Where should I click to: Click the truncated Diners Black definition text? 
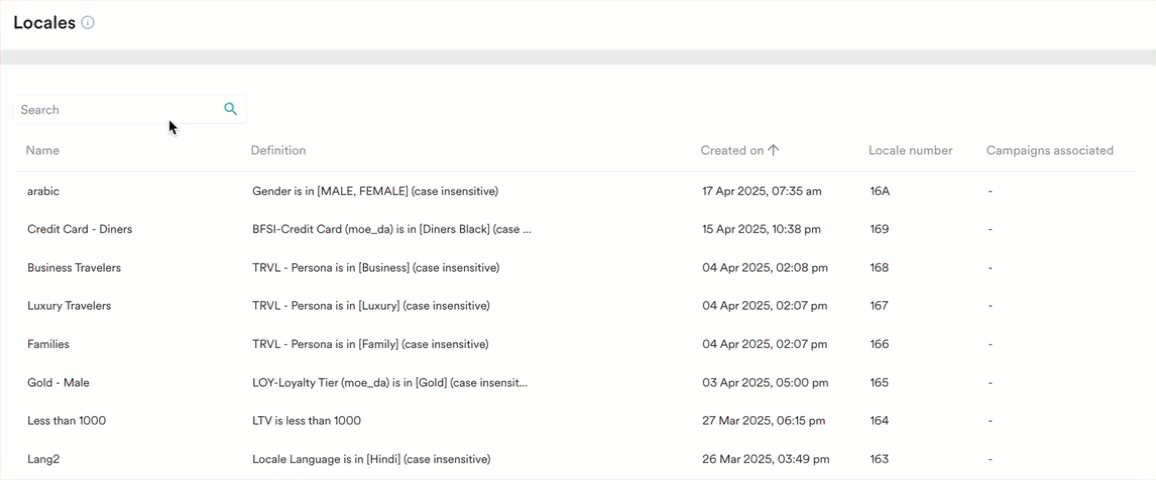coord(391,229)
